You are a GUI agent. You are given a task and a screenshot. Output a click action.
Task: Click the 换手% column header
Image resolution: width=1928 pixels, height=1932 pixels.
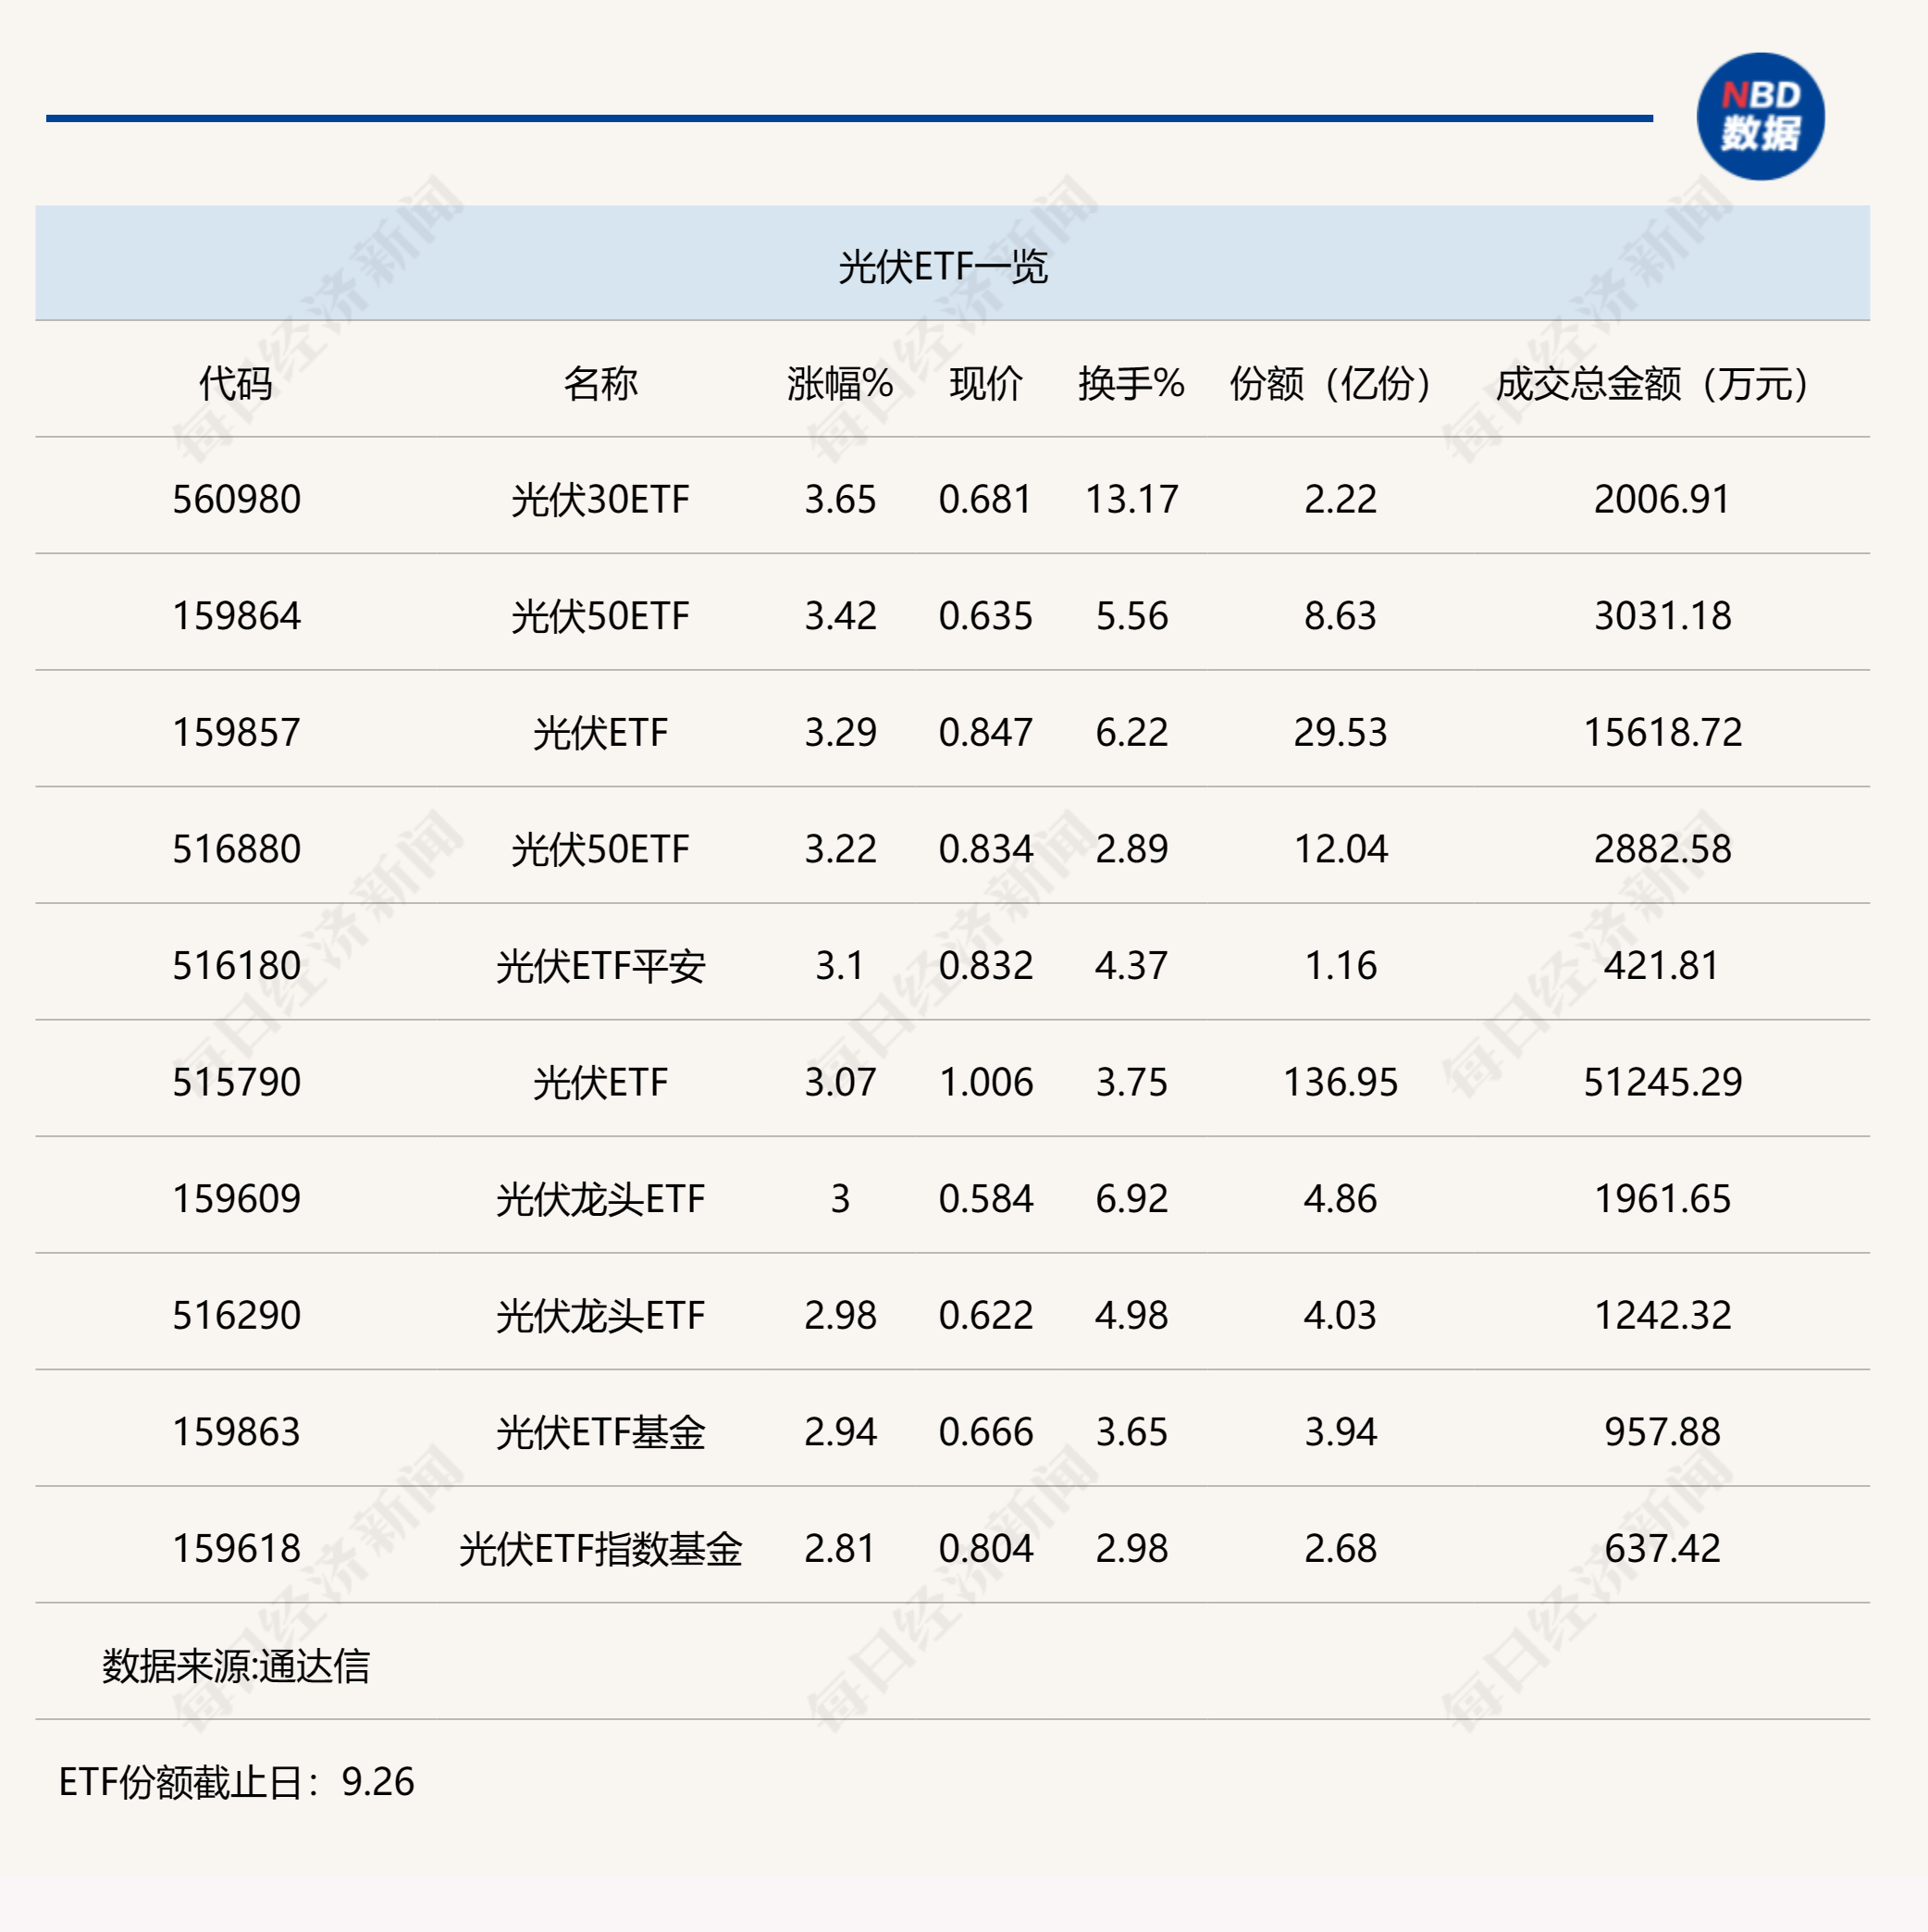1131,383
